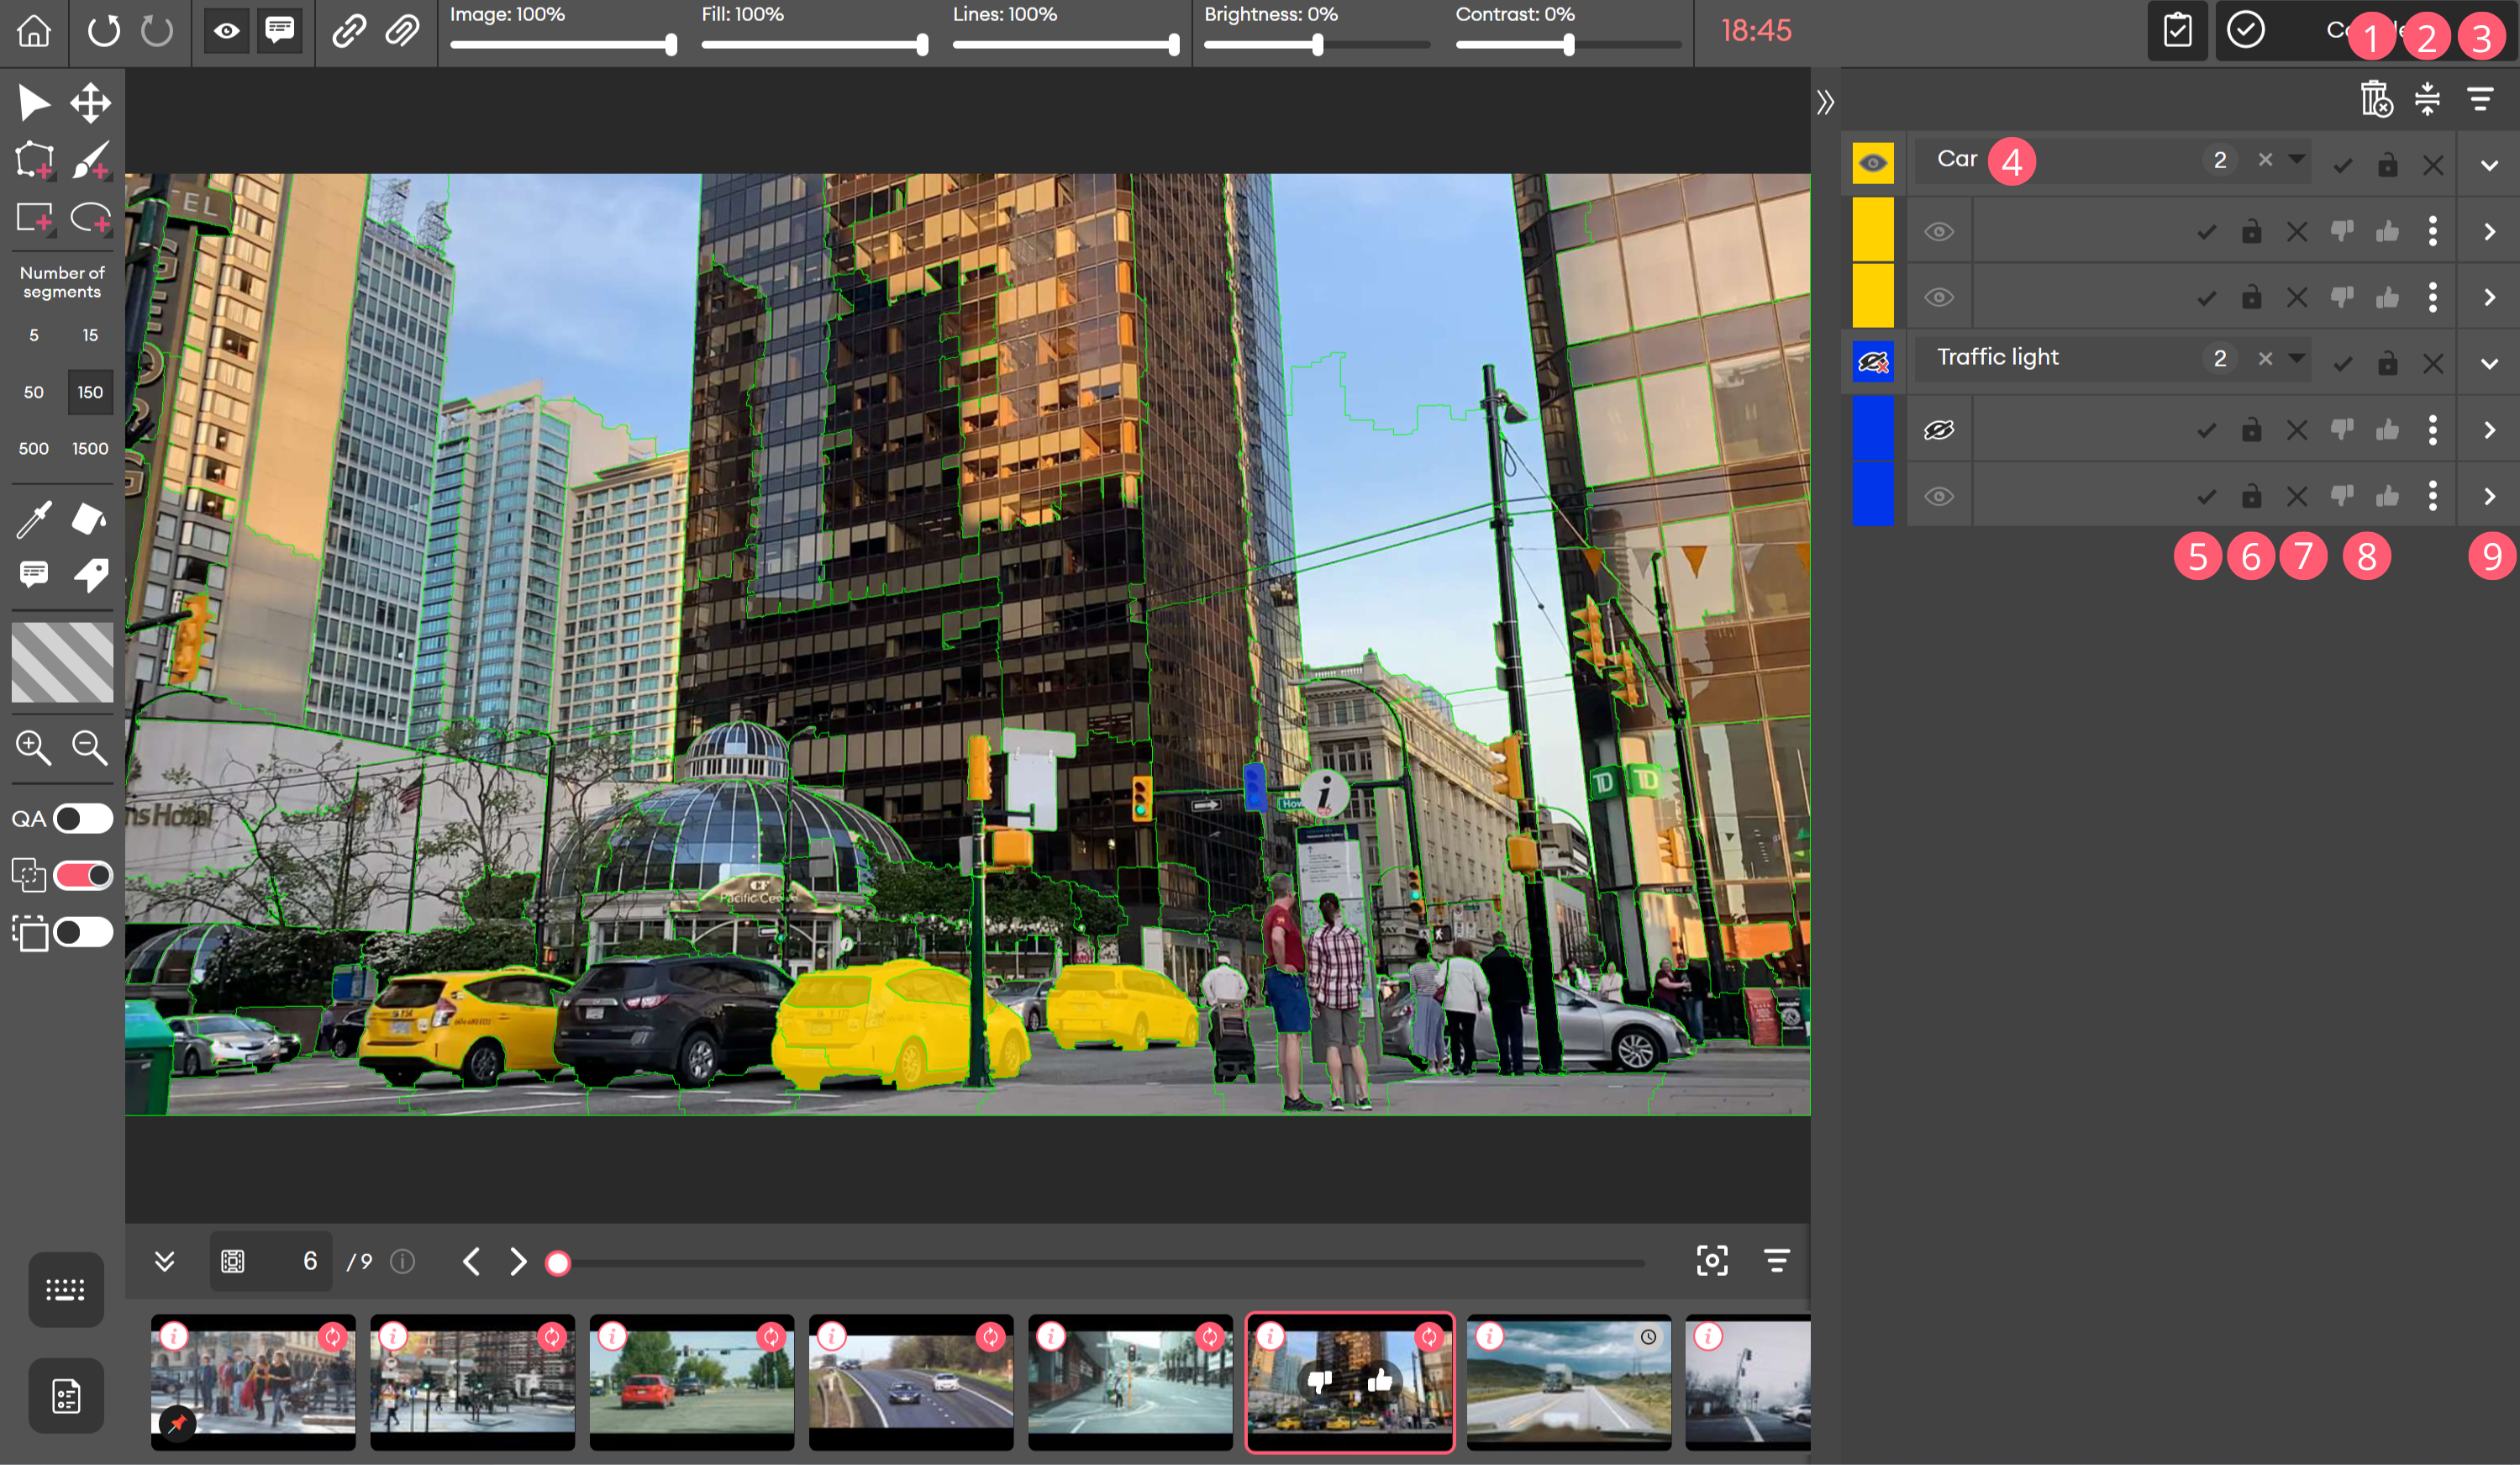Choose the eraser tool
The height and width of the screenshot is (1465, 2520).
click(90, 519)
